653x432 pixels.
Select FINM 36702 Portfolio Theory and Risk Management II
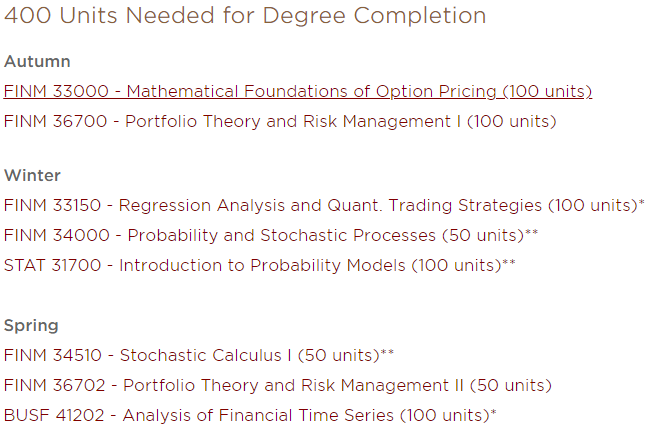[278, 385]
